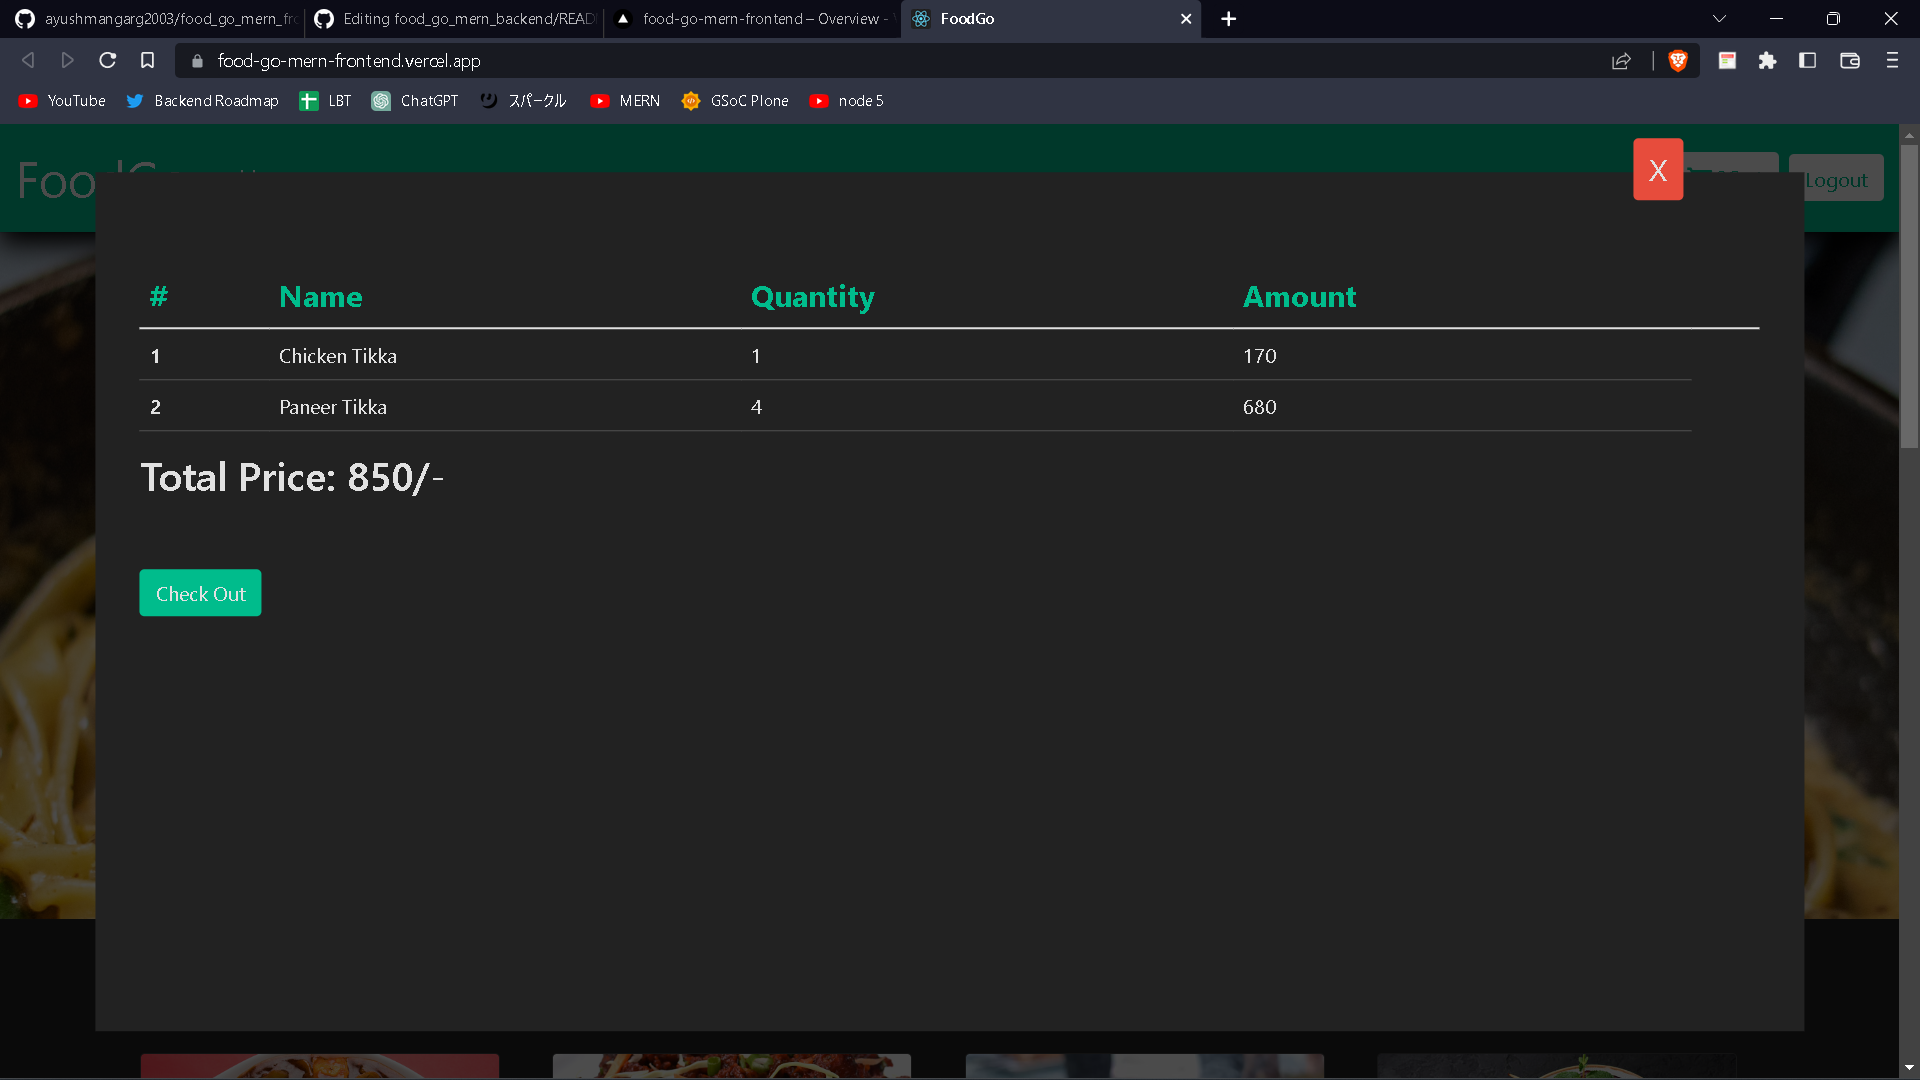
Task: Toggle the sidebar panel icon
Action: click(1807, 60)
